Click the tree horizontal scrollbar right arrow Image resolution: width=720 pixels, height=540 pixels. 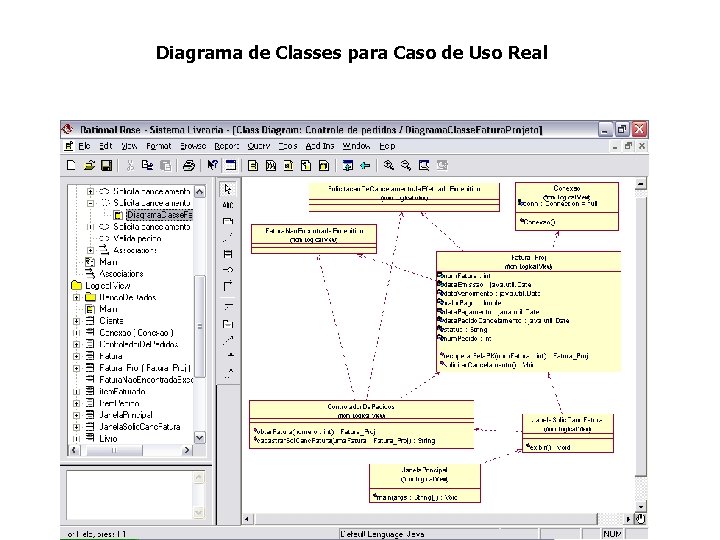pos(186,450)
